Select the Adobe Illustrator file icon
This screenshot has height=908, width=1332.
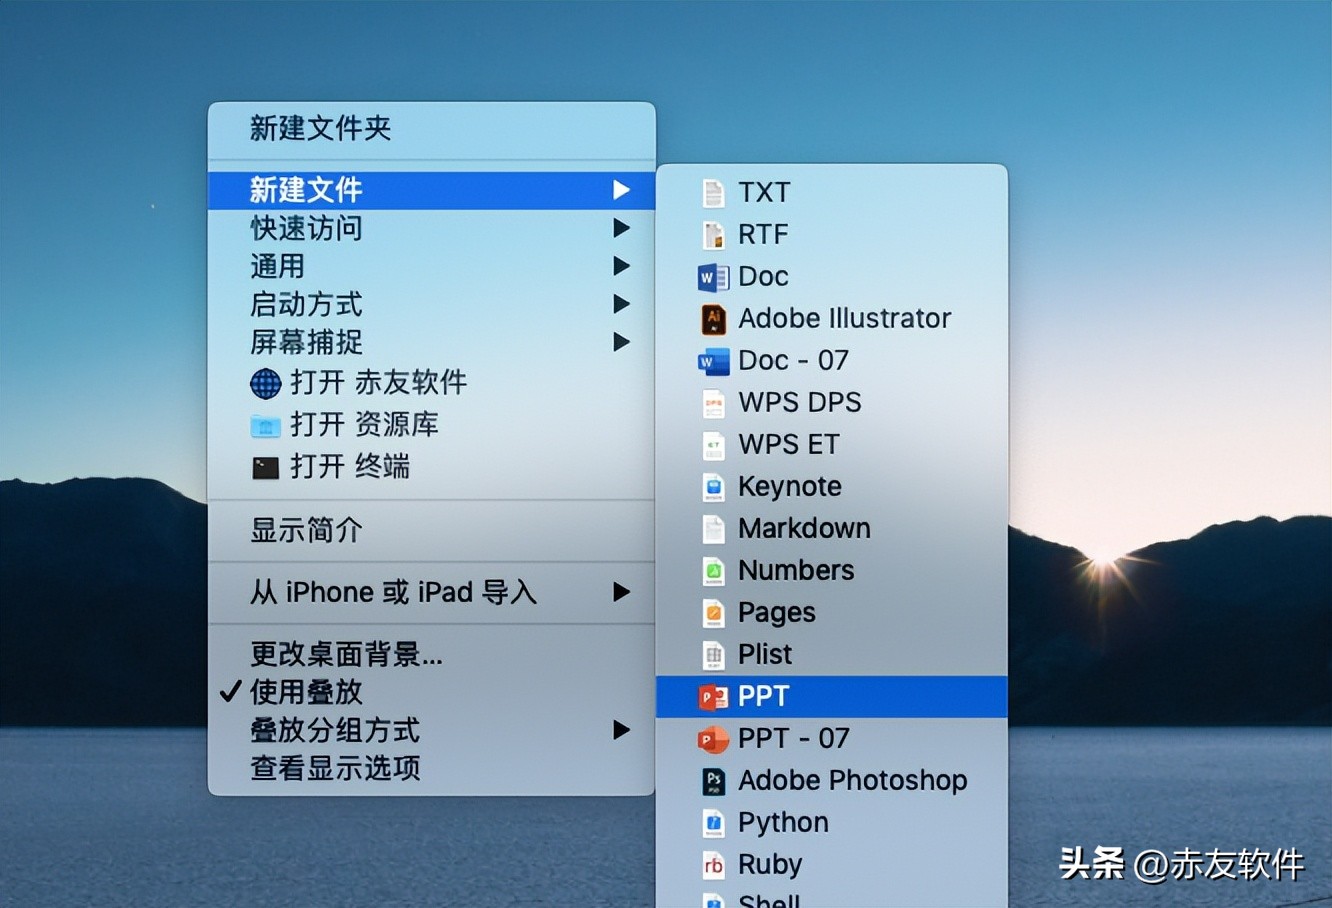pos(713,319)
